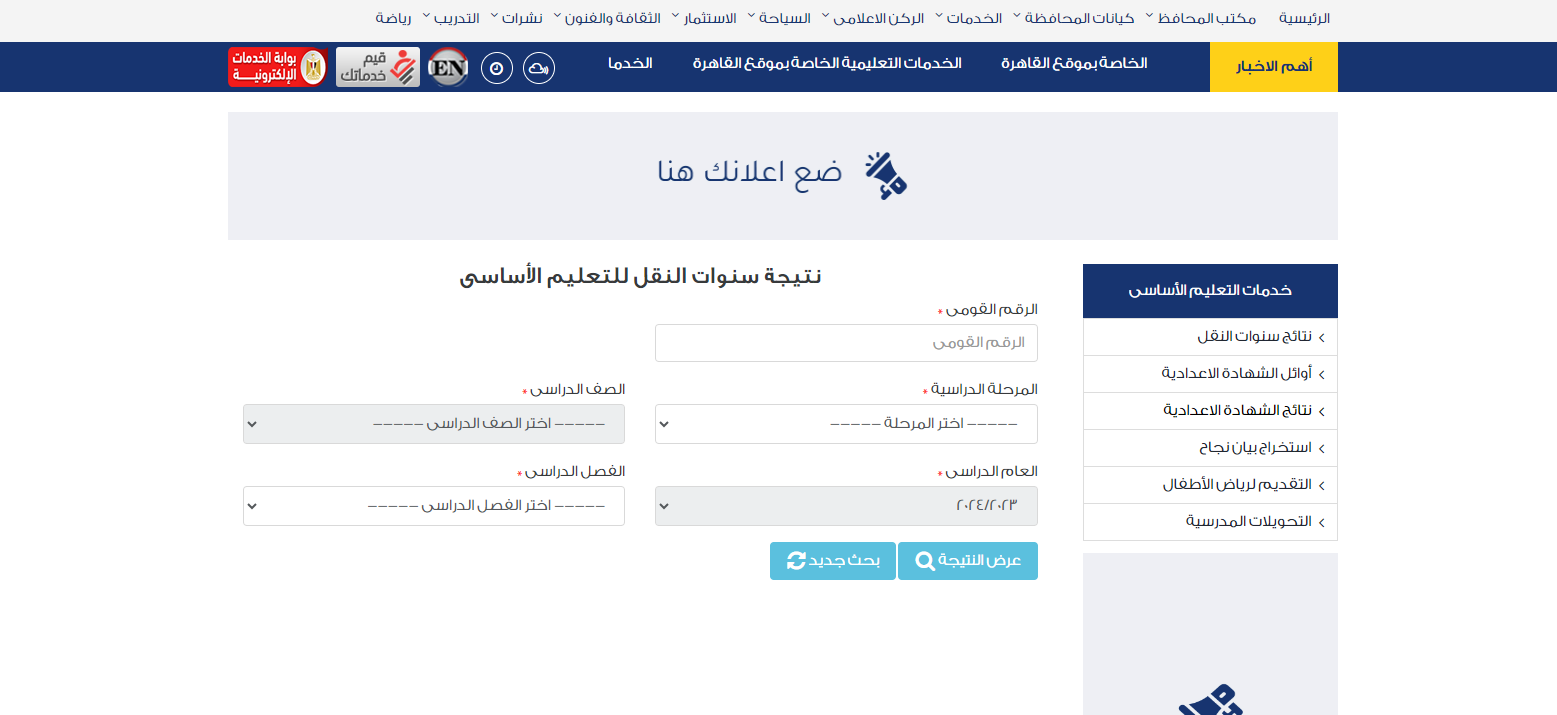Click the chevron beside التحويلات المدرسية
1557x715 pixels.
point(1321,523)
